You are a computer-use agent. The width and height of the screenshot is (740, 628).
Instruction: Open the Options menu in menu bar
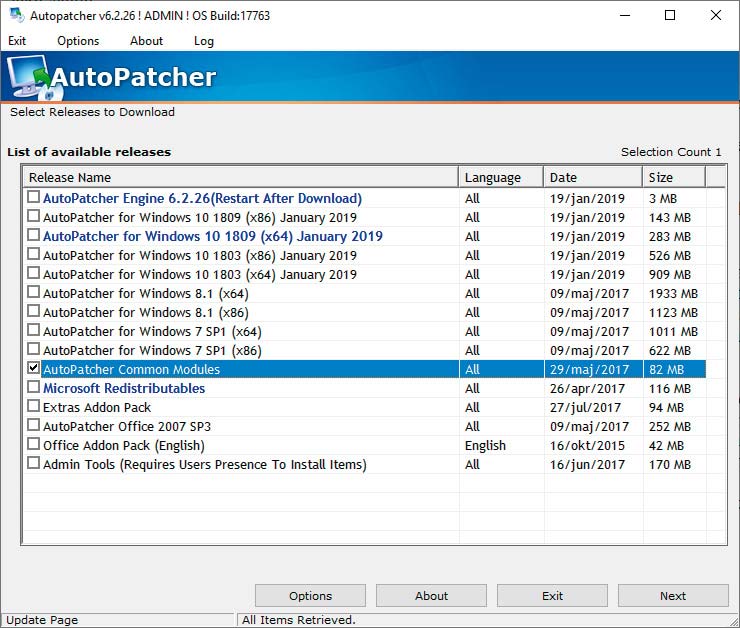[x=78, y=41]
